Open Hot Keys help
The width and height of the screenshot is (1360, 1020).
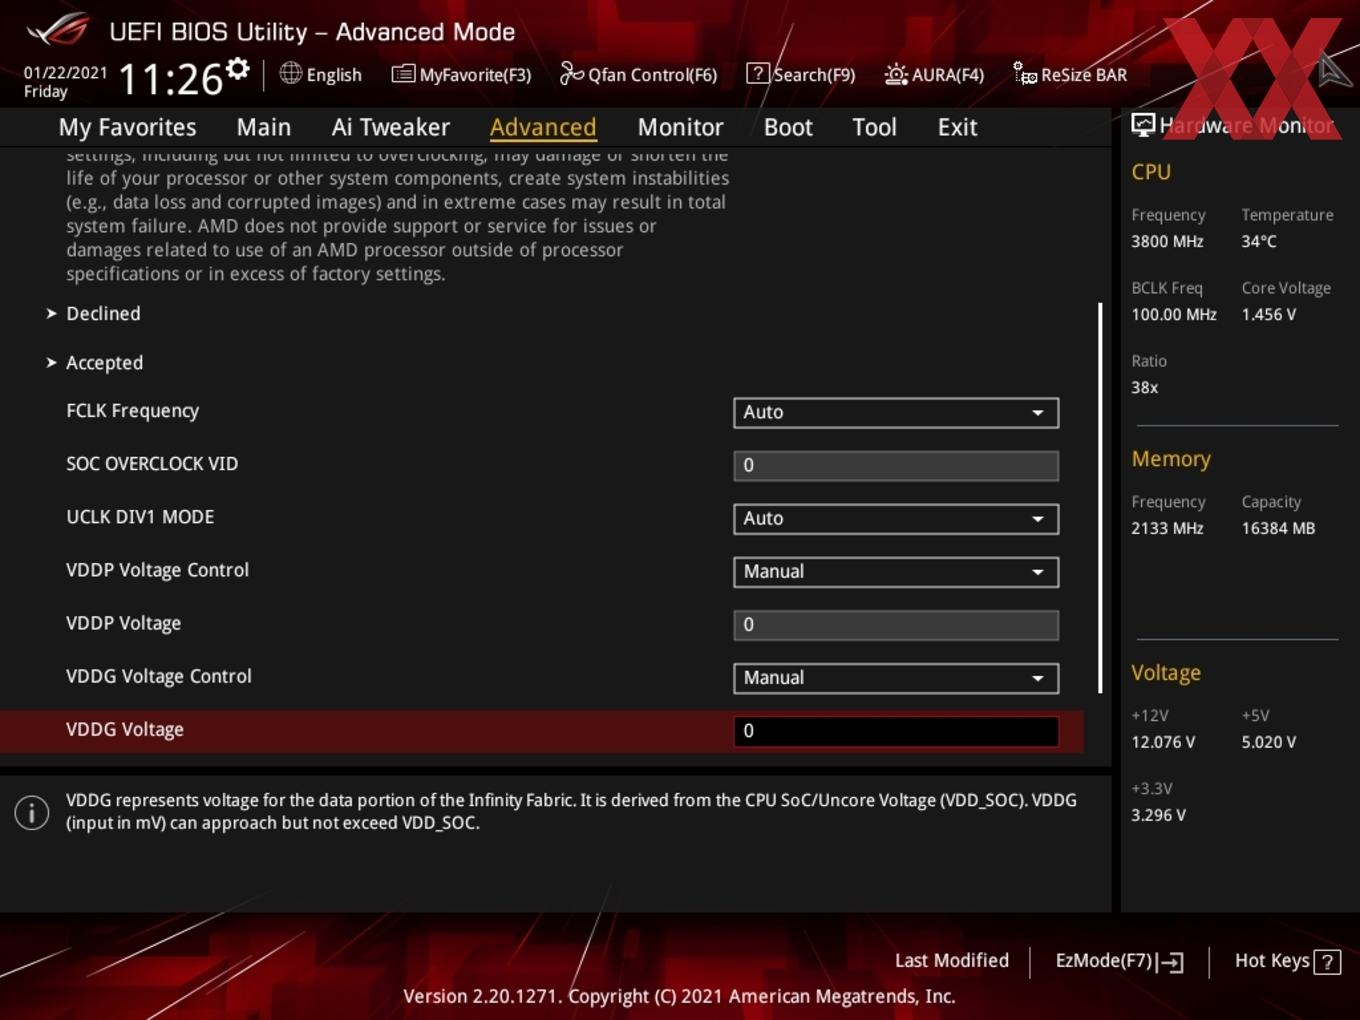coord(1272,961)
